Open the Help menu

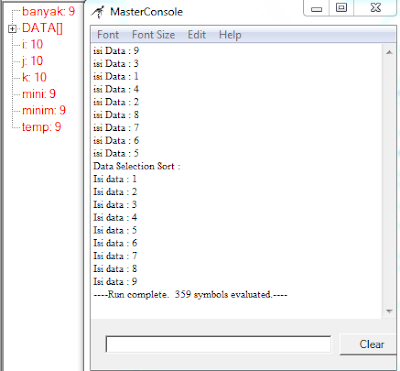(x=230, y=35)
